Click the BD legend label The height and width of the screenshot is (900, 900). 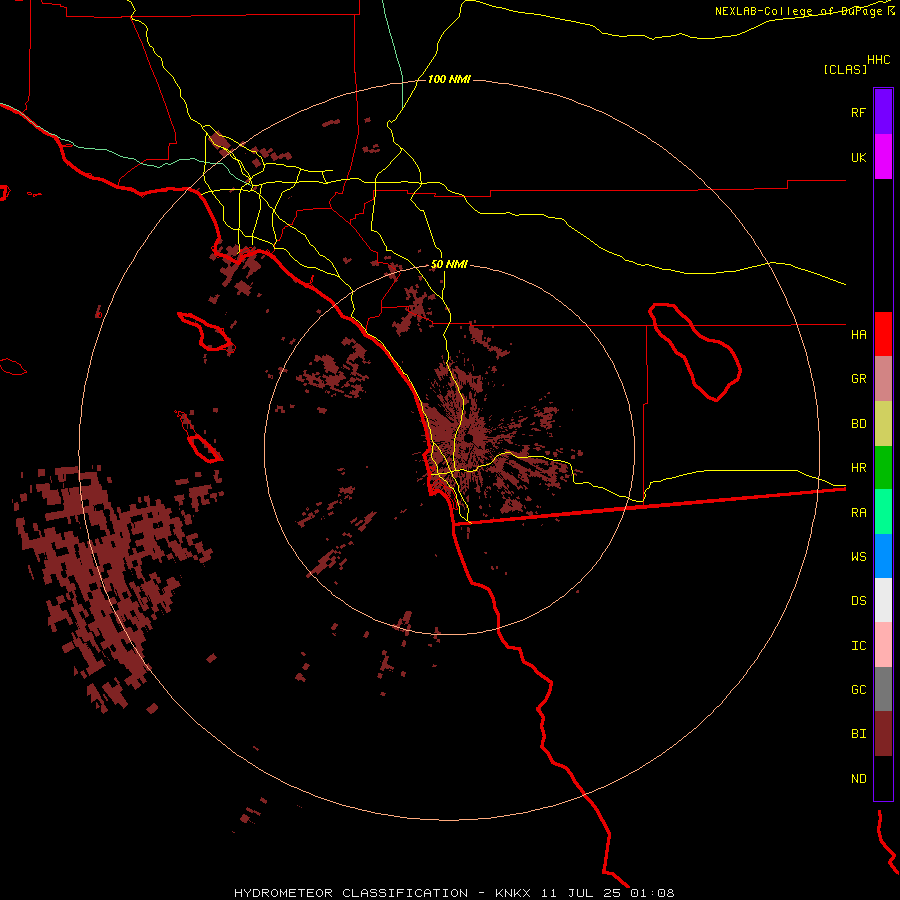coord(858,424)
